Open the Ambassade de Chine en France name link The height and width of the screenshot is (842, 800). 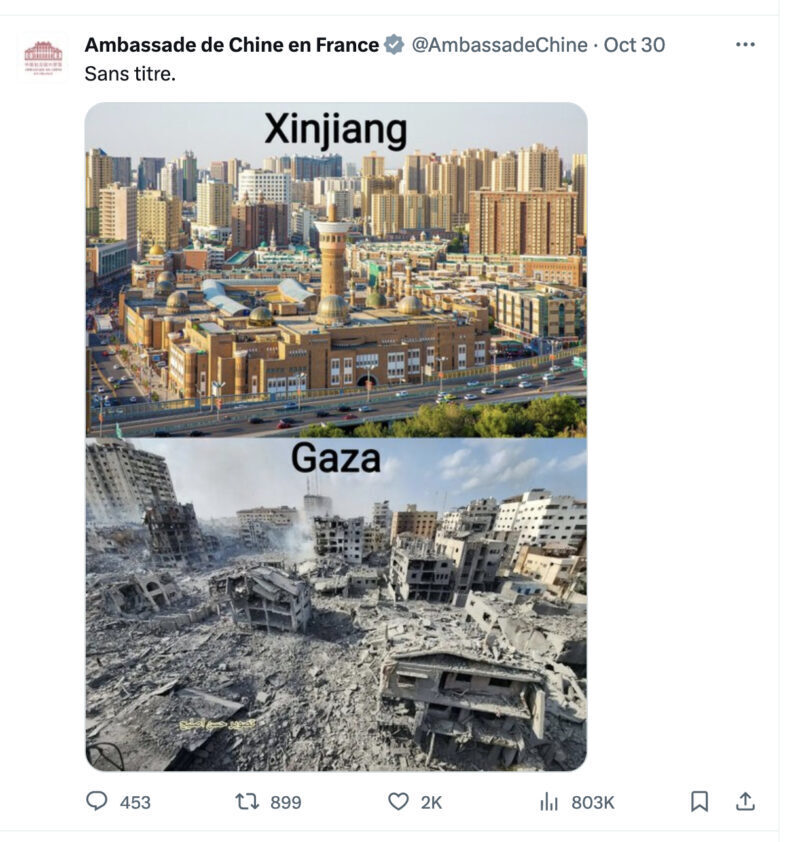(231, 45)
